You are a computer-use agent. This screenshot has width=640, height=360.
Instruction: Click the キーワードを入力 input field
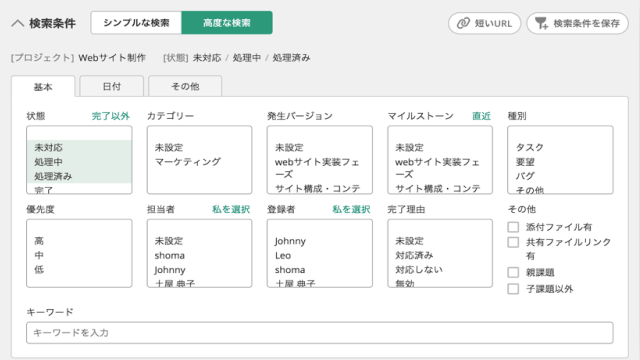click(320, 333)
